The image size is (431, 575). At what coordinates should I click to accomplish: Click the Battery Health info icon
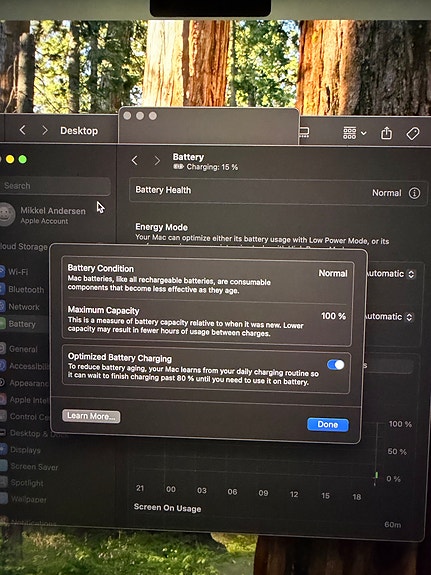[414, 193]
